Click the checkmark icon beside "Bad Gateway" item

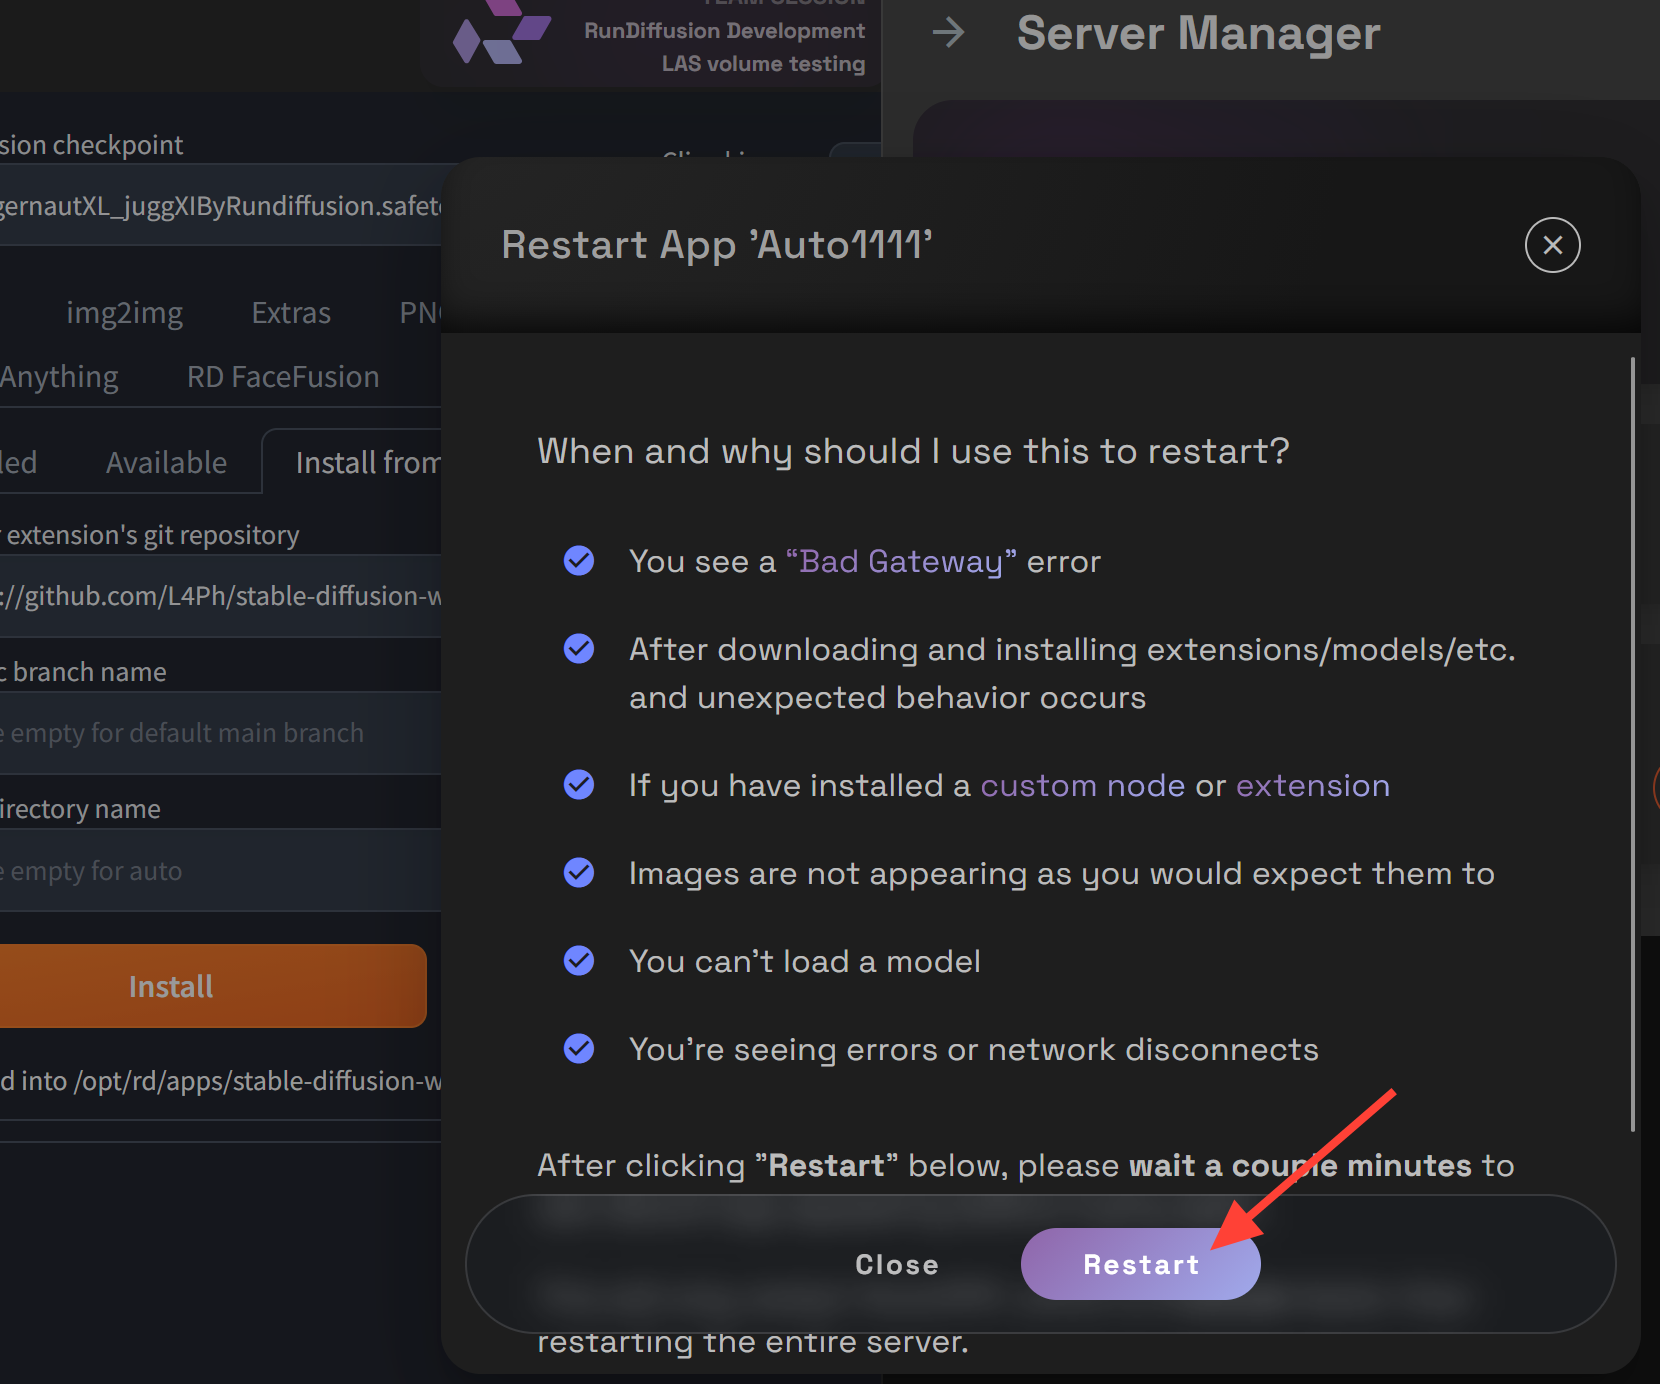tap(579, 561)
